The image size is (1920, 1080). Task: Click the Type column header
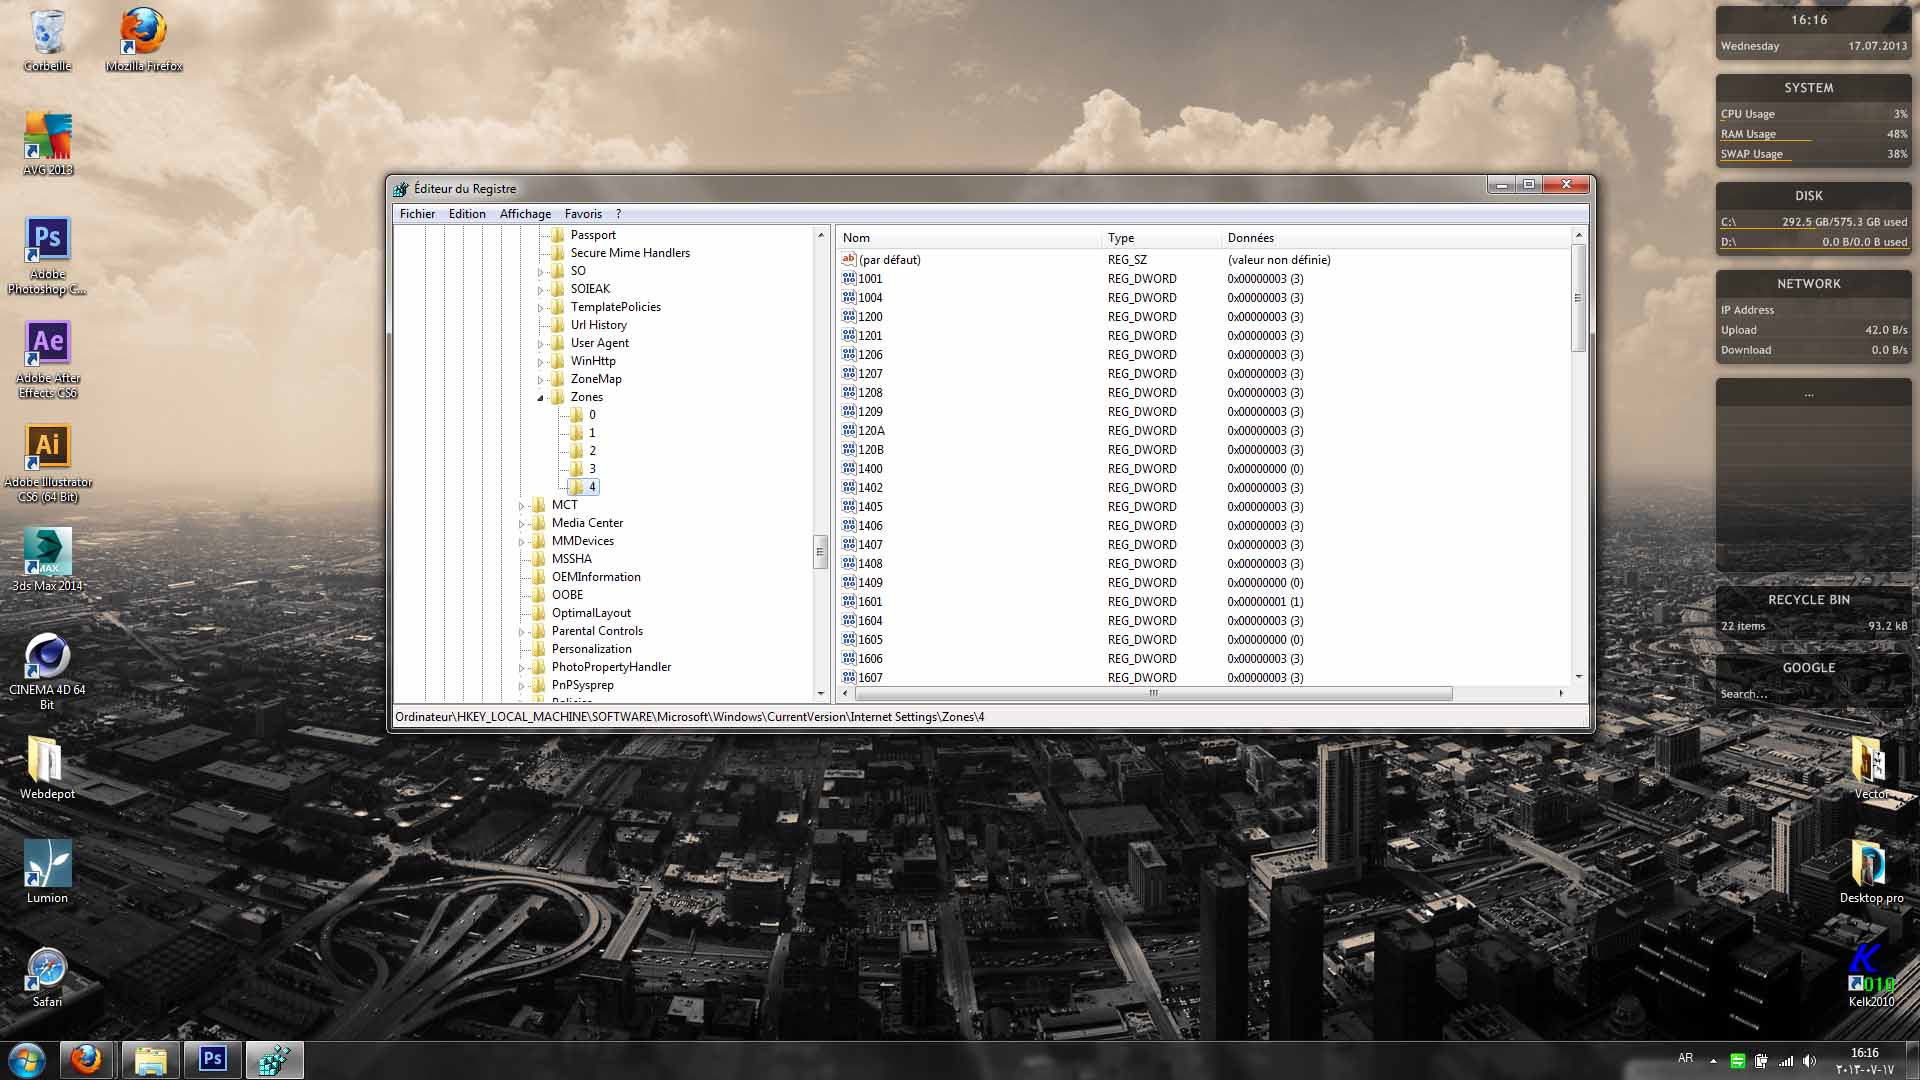(x=1160, y=238)
